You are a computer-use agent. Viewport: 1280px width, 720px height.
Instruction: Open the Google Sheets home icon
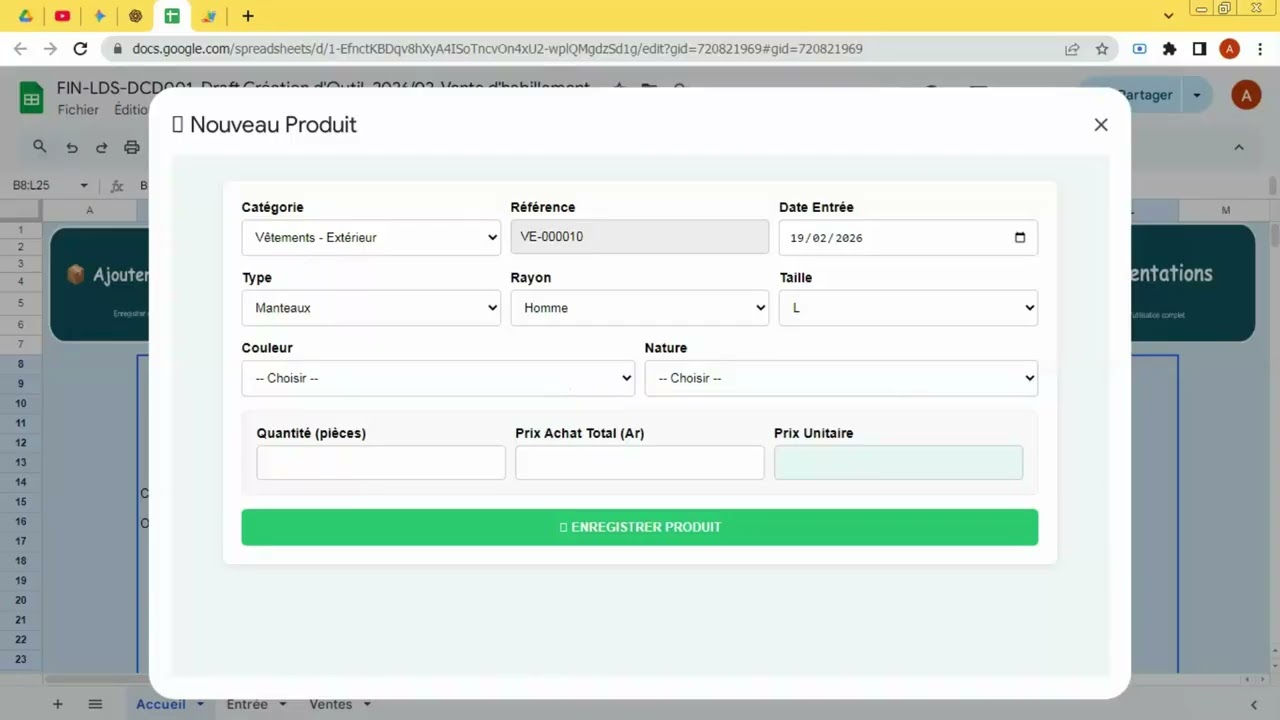(31, 98)
